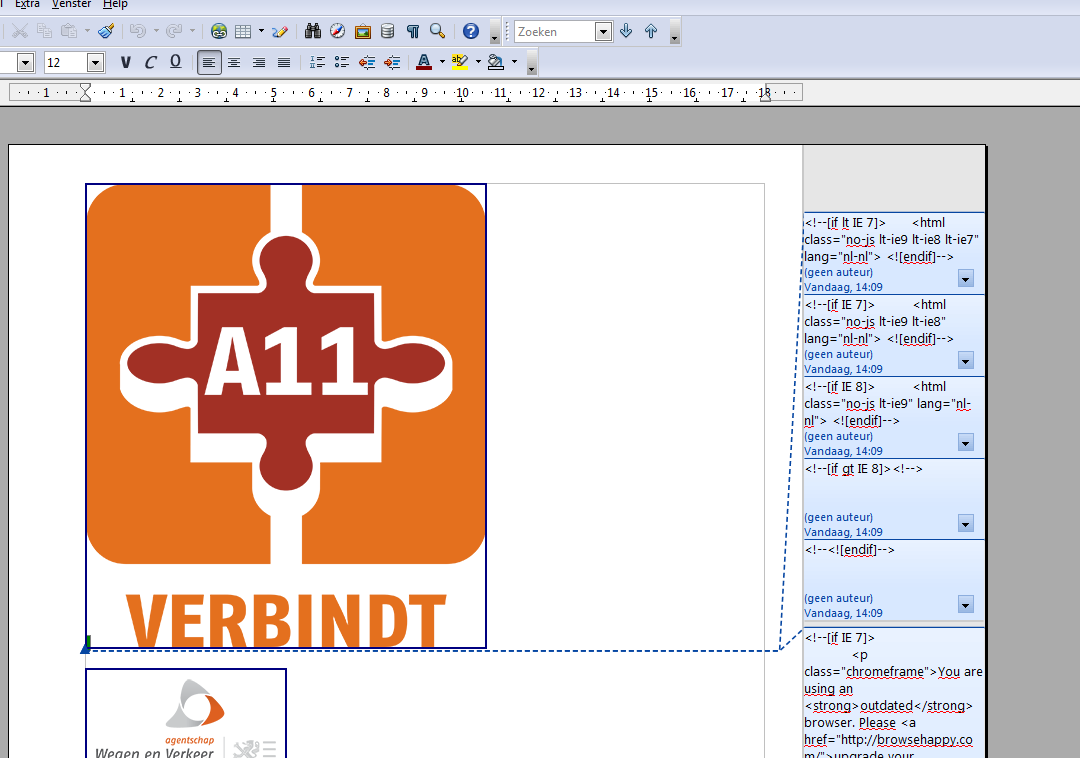Image resolution: width=1080 pixels, height=758 pixels.
Task: Open menu of first comment
Action: point(965,279)
